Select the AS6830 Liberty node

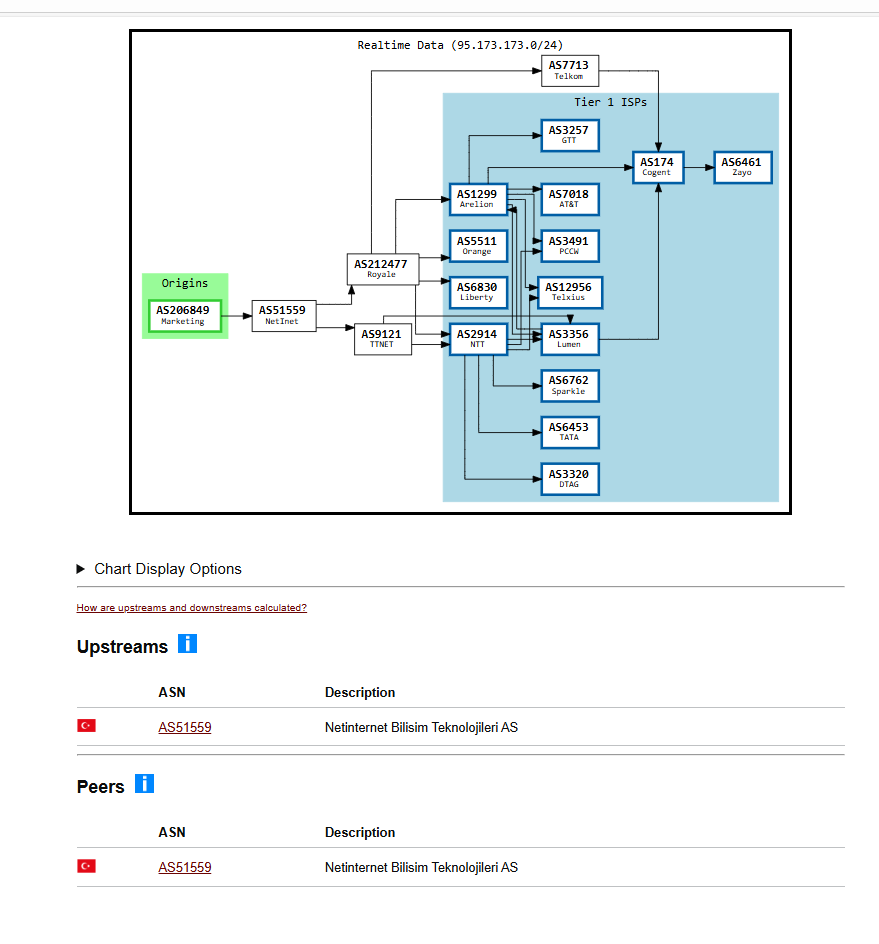coord(479,292)
